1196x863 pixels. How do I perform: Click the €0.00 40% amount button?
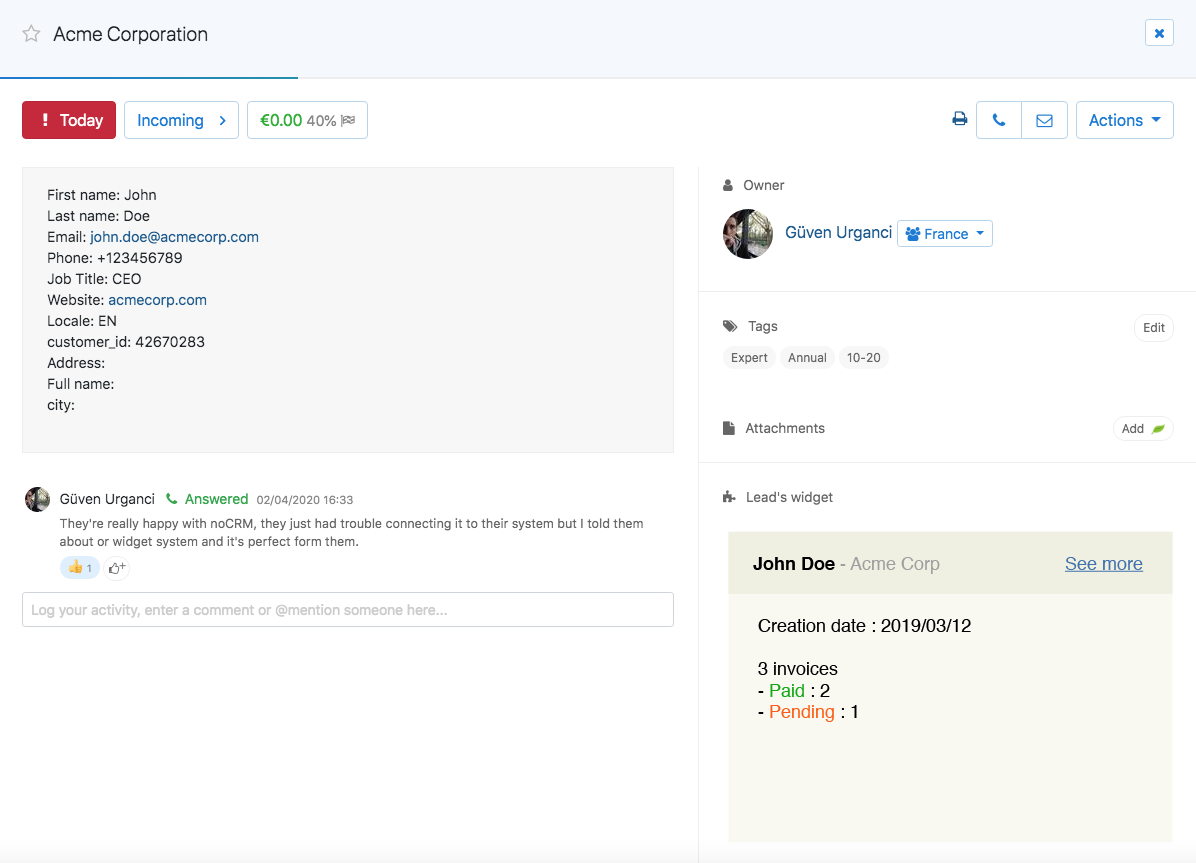307,120
